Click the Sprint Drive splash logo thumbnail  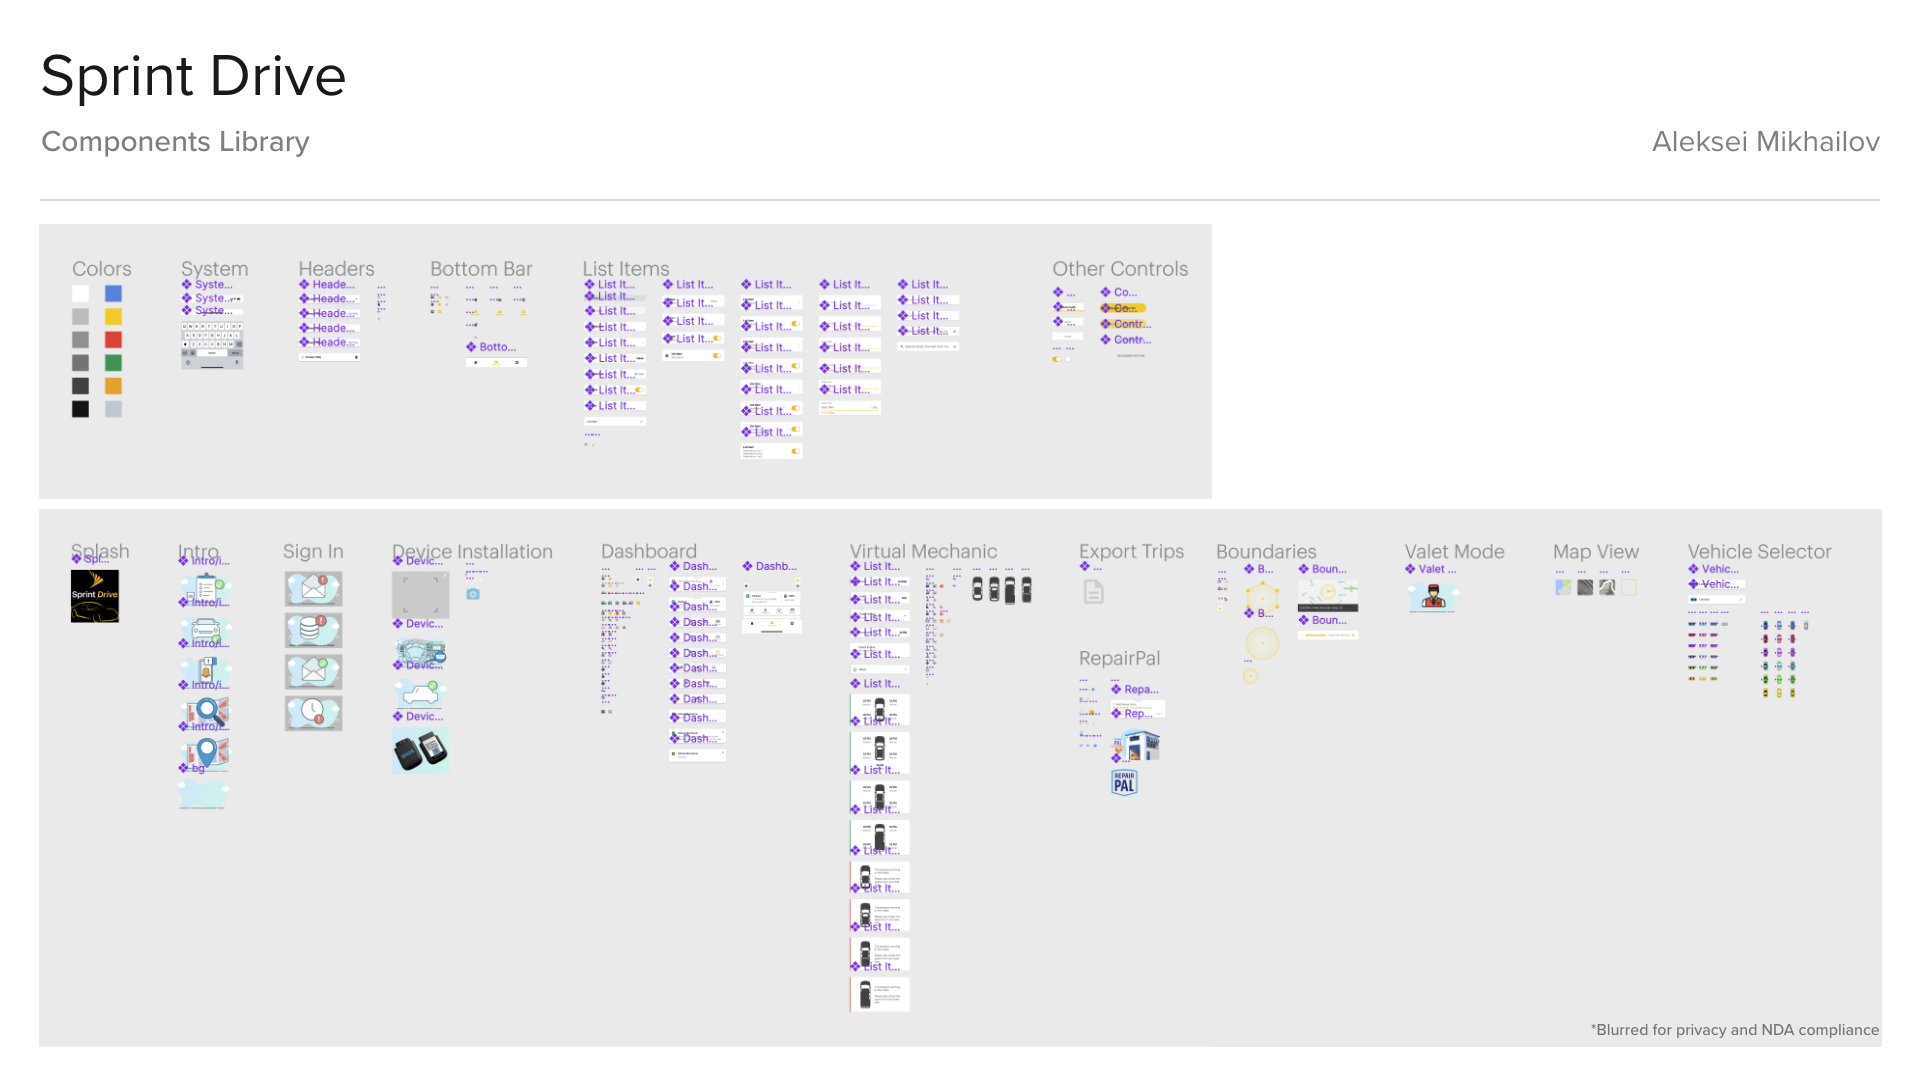(x=95, y=596)
